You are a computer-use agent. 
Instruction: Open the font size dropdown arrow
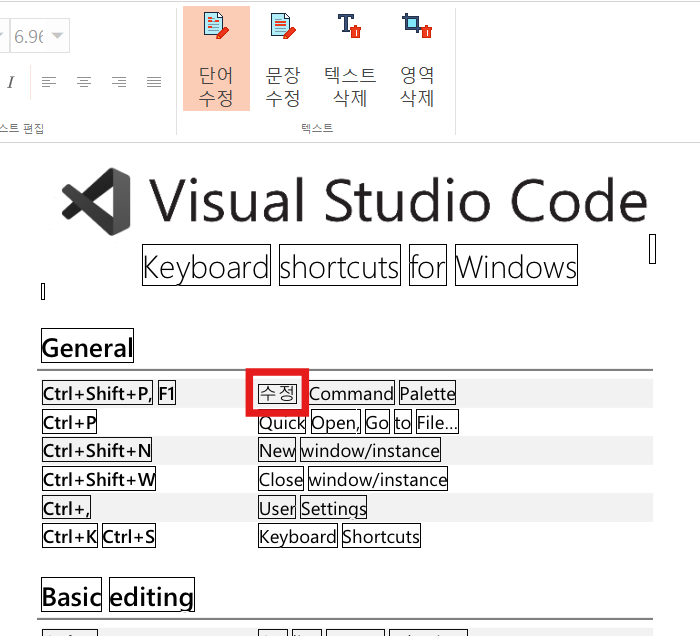point(58,35)
